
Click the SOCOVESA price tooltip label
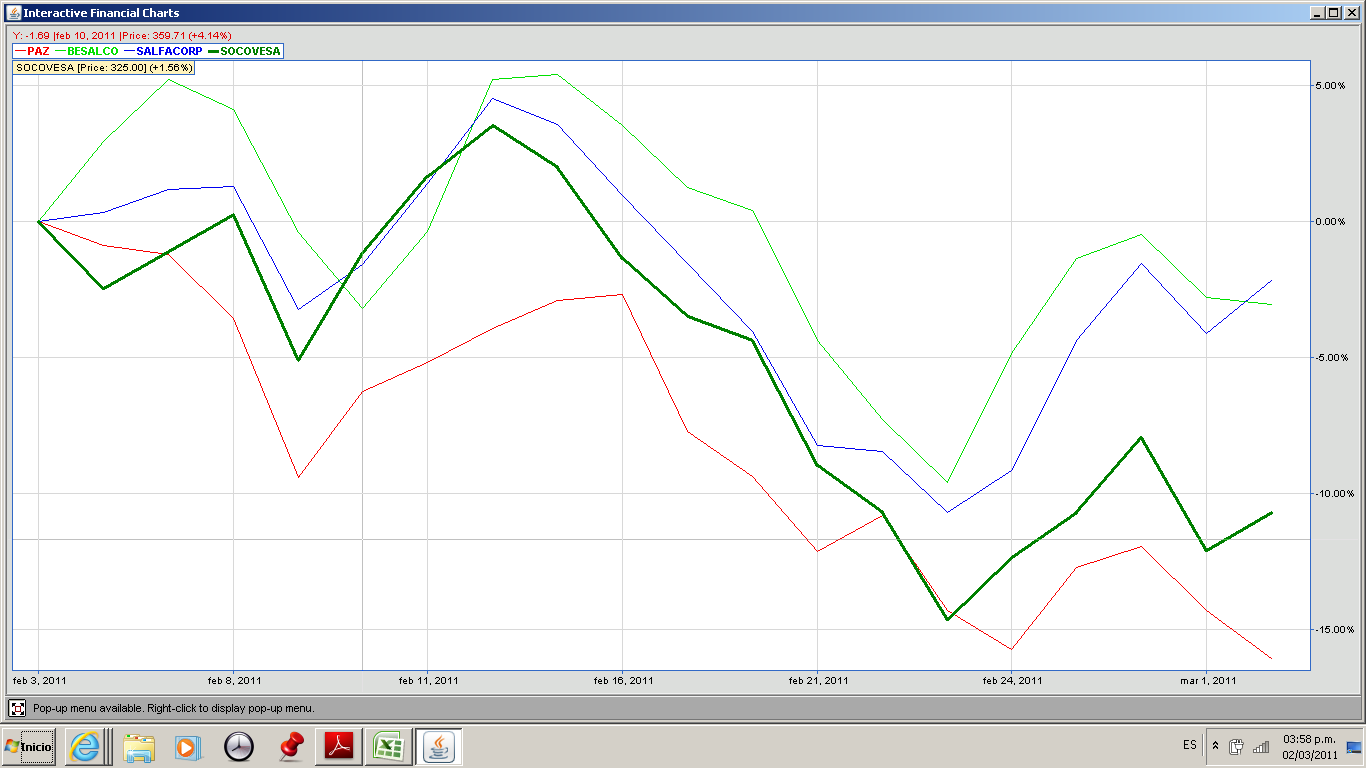click(x=104, y=67)
